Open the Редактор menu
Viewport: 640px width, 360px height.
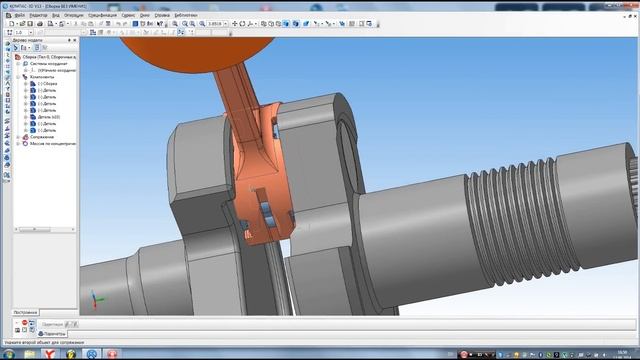[38, 15]
